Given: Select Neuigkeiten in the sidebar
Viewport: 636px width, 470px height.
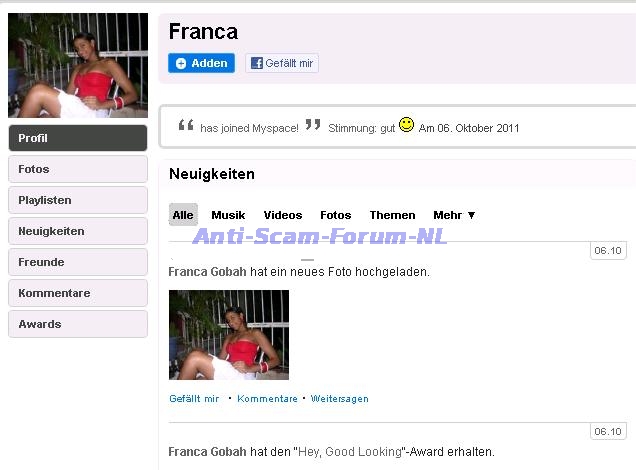Looking at the screenshot, I should [x=78, y=231].
